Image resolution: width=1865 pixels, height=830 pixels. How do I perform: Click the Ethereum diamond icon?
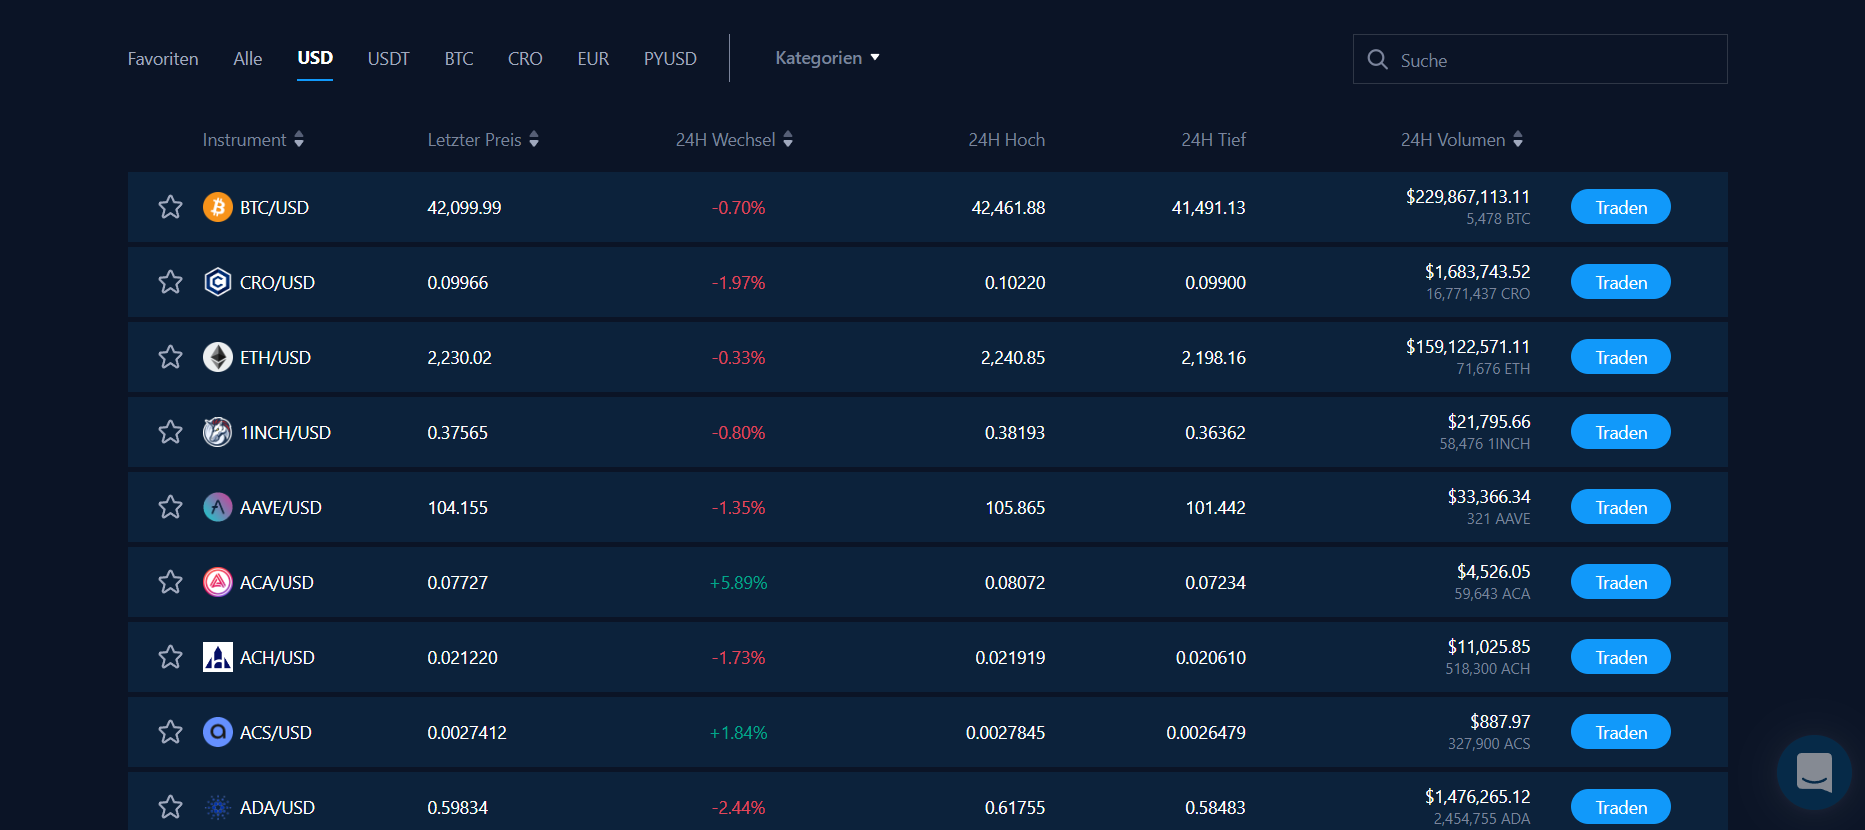(218, 357)
